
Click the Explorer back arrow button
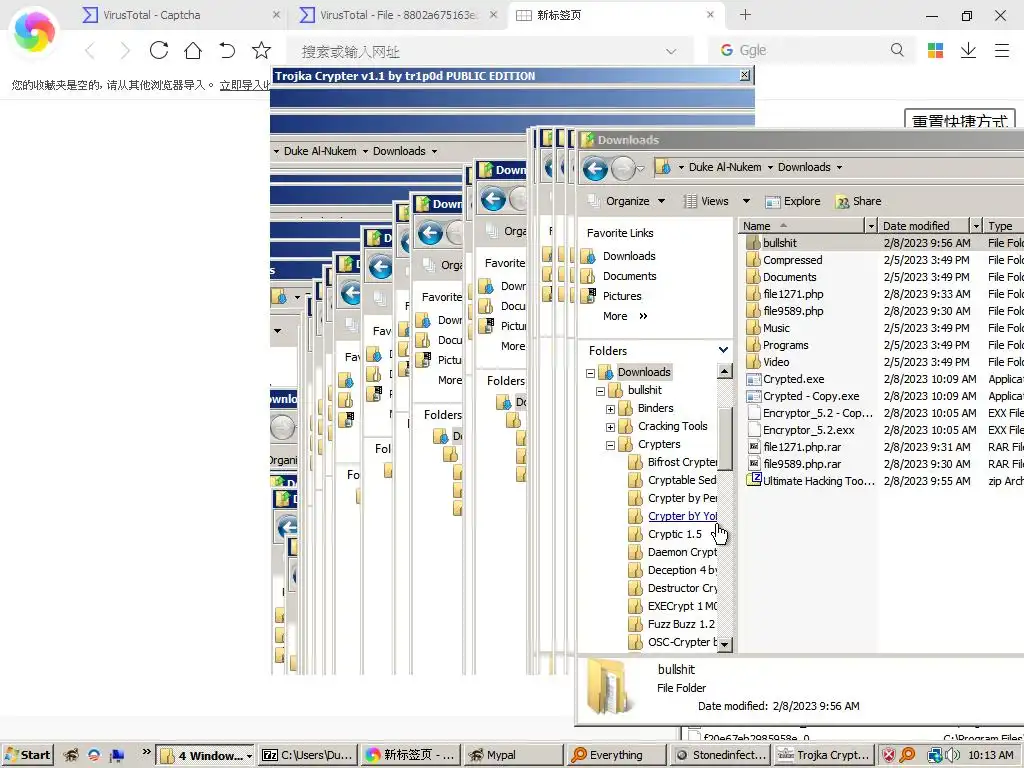point(595,169)
